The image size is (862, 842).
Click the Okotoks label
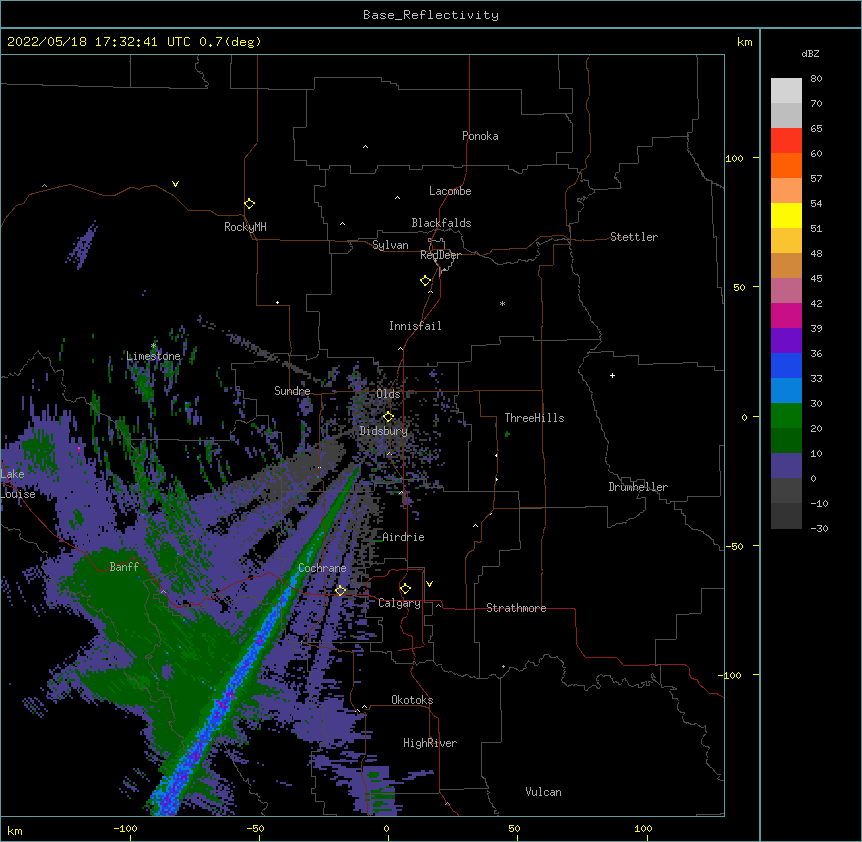[x=412, y=700]
